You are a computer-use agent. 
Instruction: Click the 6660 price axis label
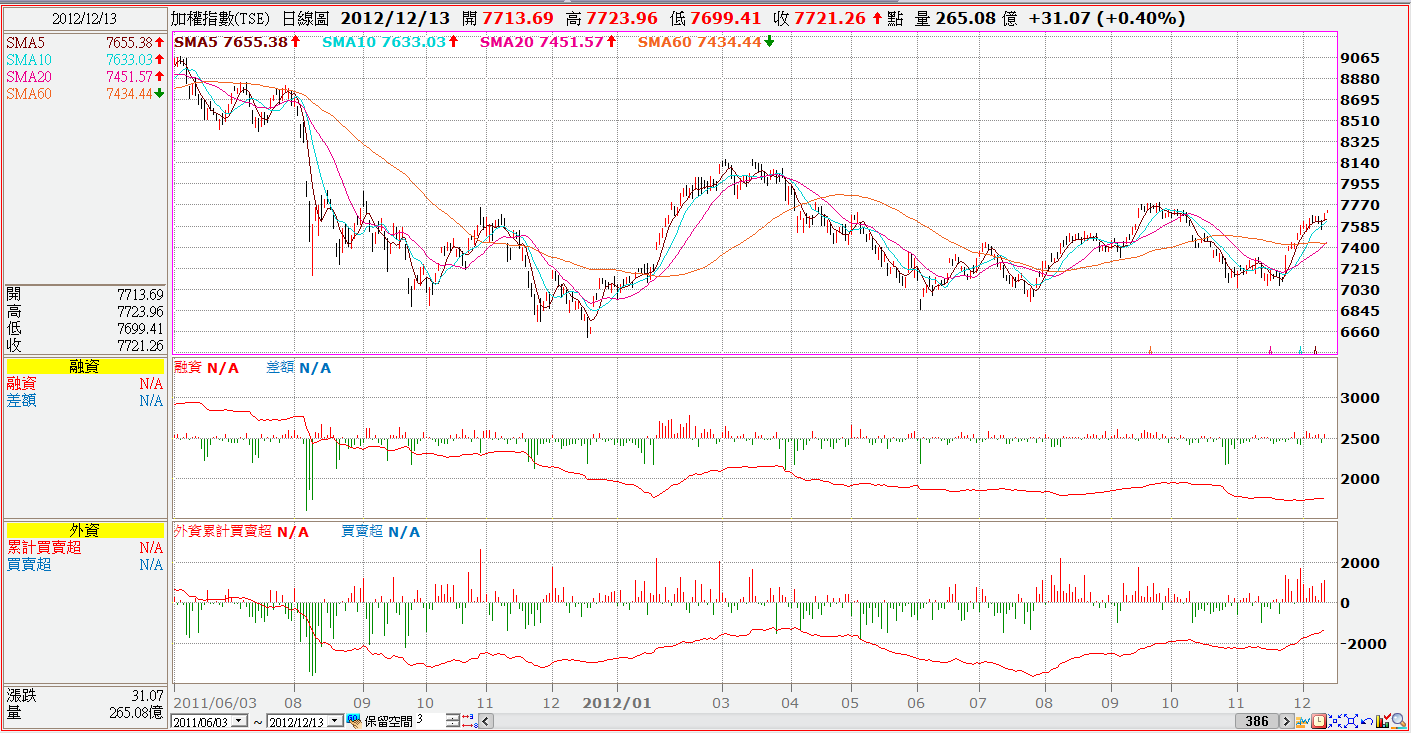tap(1359, 332)
